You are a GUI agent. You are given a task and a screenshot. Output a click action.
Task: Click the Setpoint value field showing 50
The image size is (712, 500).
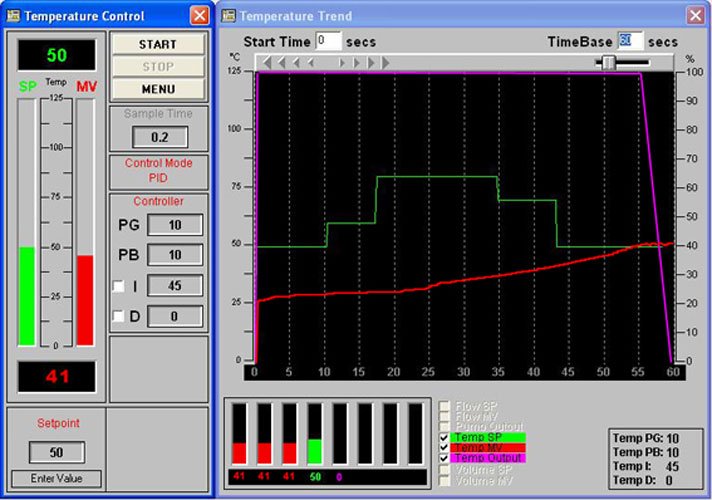point(56,452)
